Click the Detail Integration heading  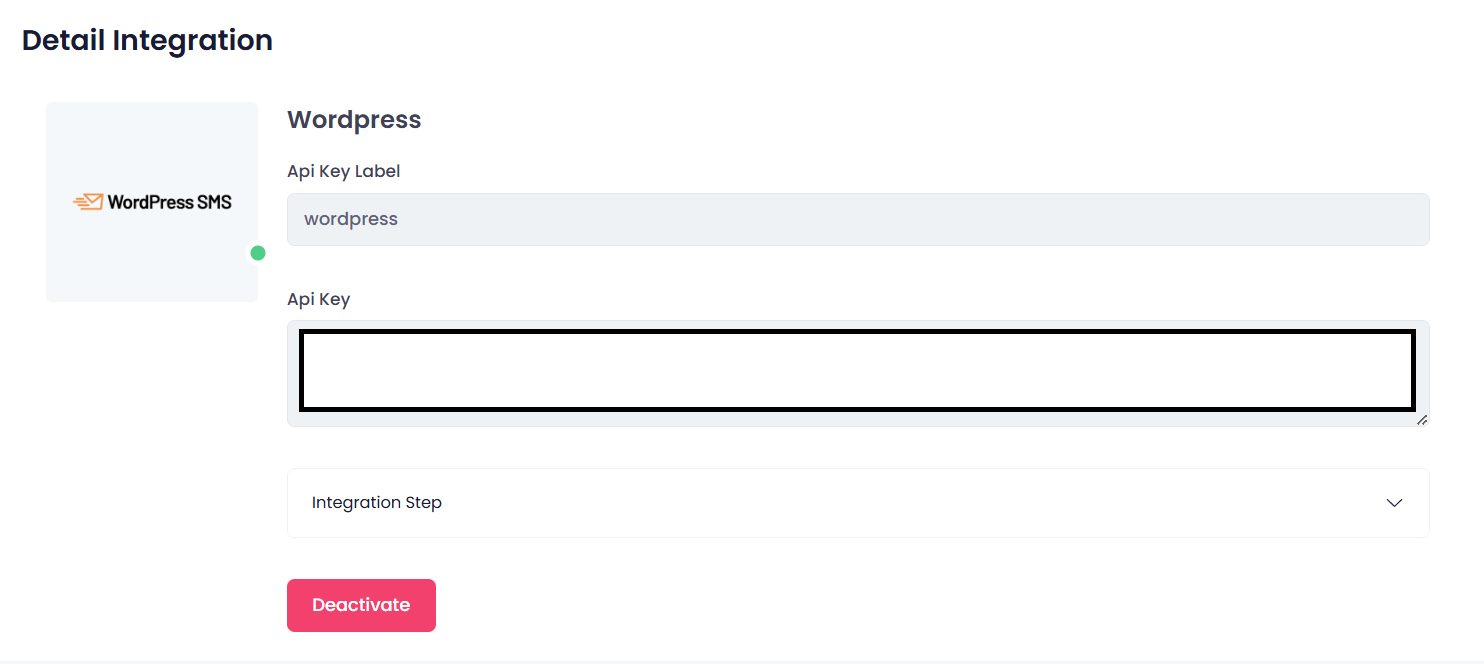pyautogui.click(x=147, y=41)
